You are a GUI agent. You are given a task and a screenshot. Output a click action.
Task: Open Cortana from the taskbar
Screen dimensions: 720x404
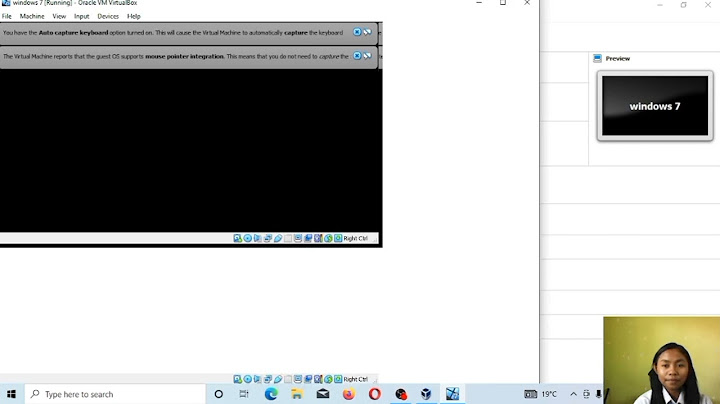click(219, 394)
